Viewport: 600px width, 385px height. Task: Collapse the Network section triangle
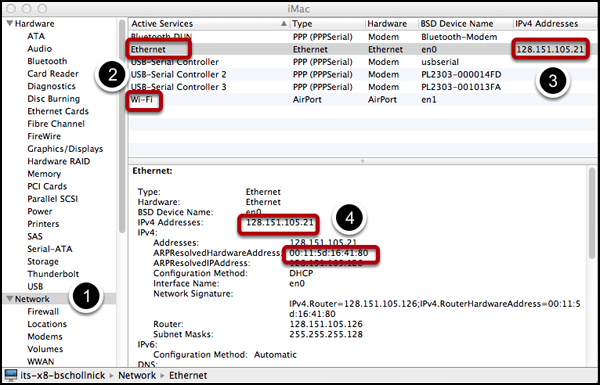coord(10,299)
